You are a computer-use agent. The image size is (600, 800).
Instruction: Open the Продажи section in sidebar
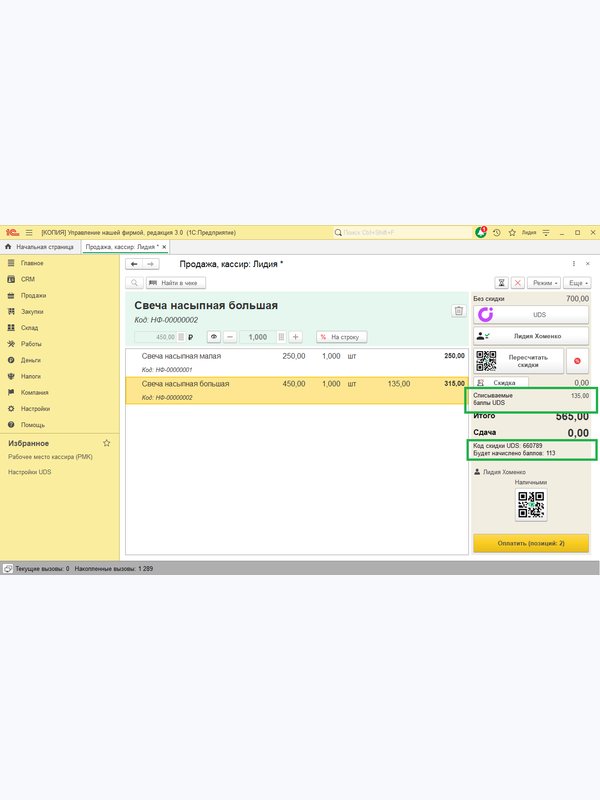tap(33, 295)
